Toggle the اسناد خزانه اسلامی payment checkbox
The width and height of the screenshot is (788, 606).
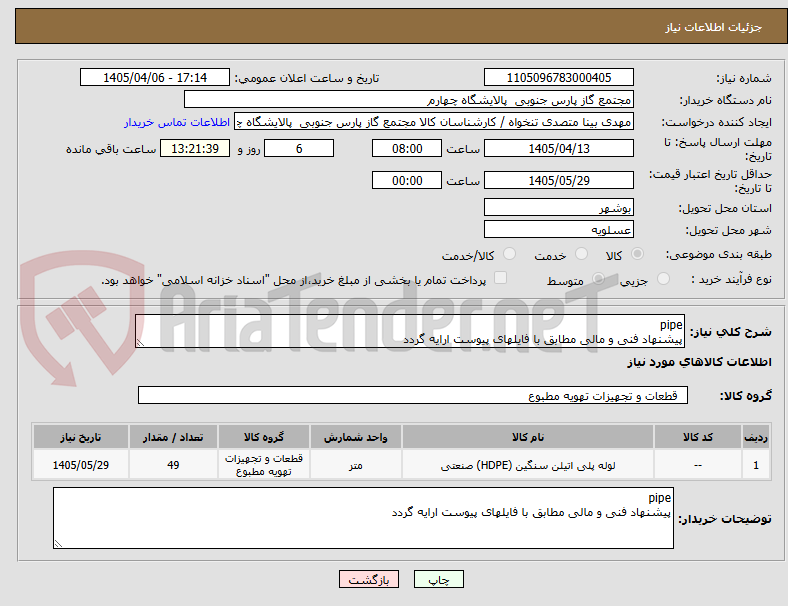point(501,278)
